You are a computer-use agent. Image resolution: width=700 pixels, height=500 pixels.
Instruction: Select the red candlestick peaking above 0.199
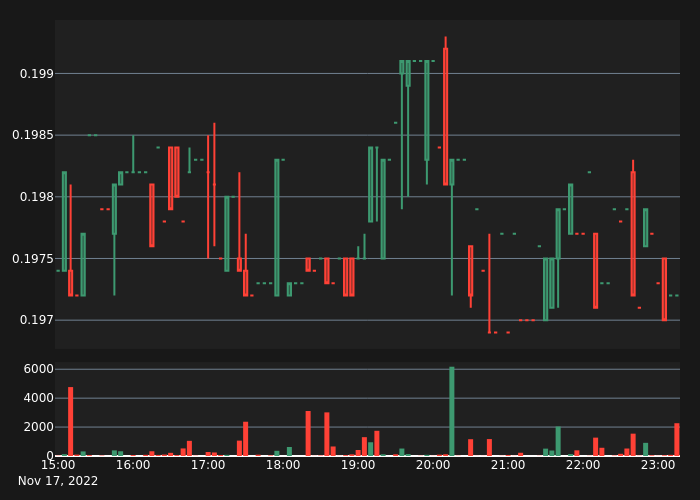446,111
